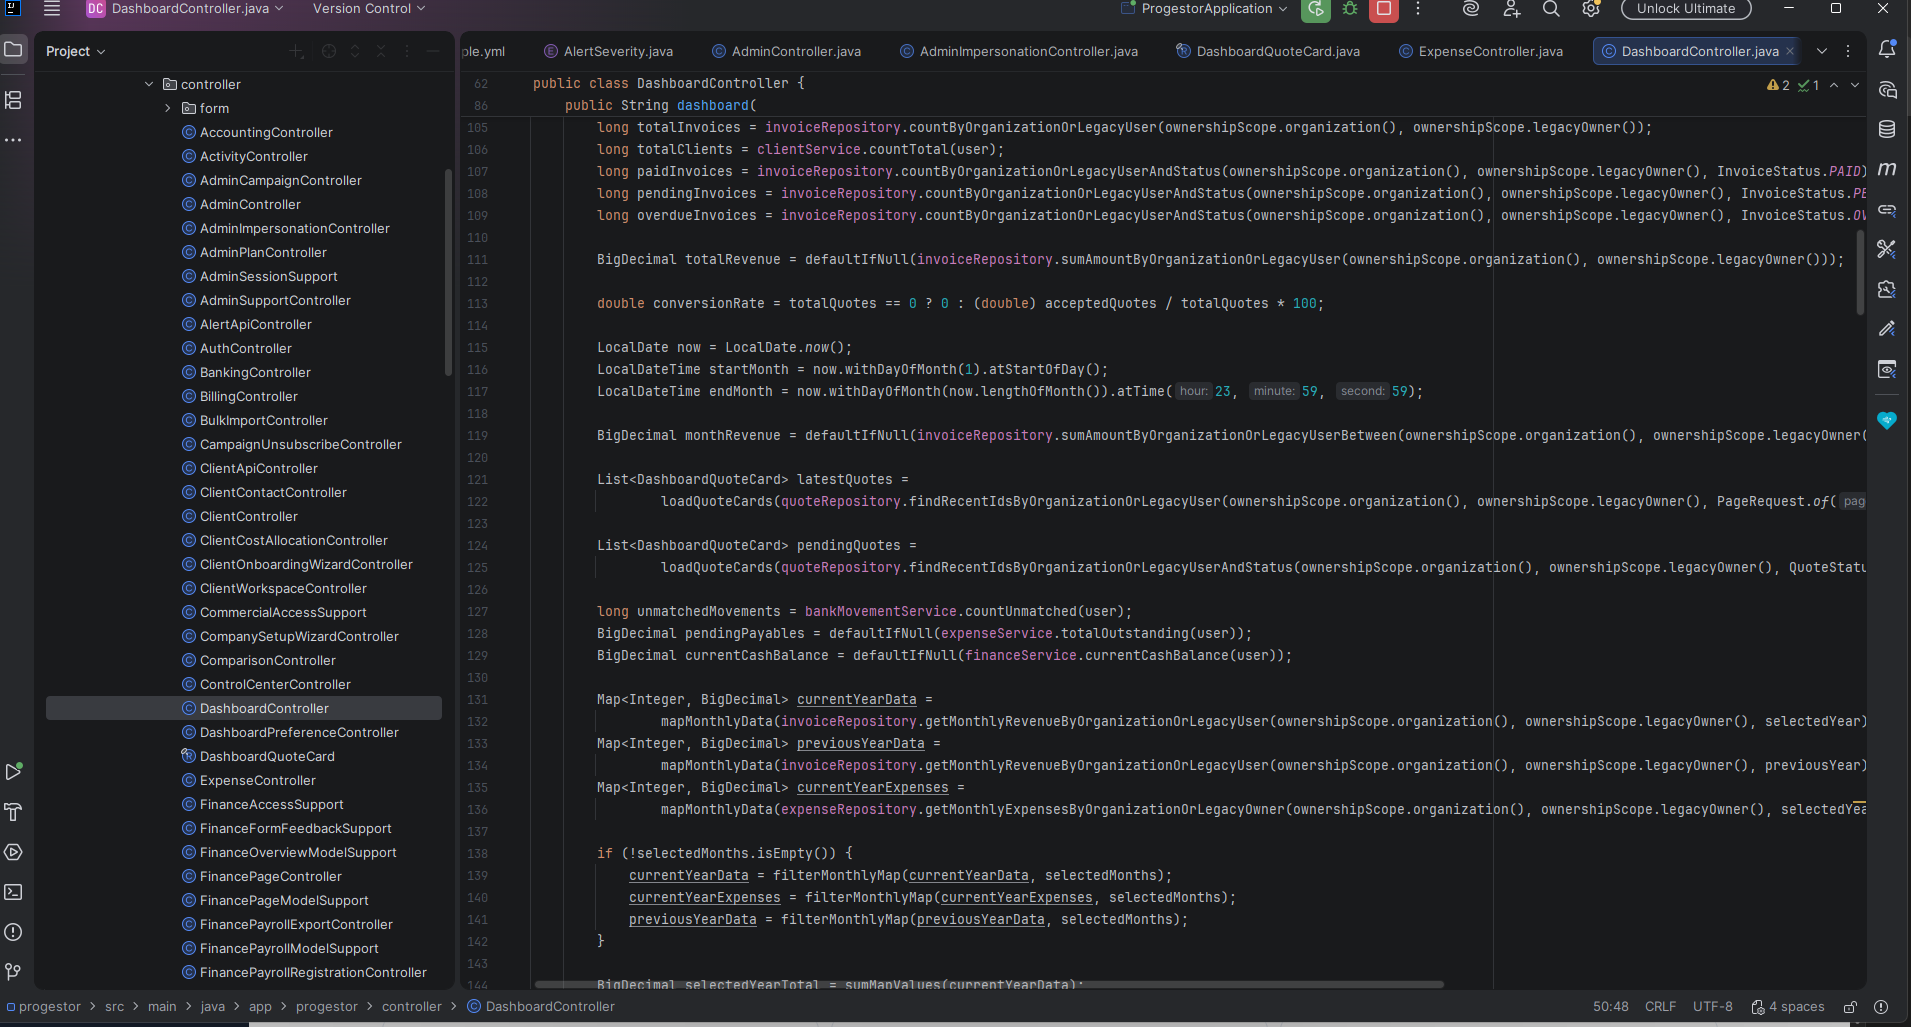Click 50:48 cursor position in status bar

1610,1007
